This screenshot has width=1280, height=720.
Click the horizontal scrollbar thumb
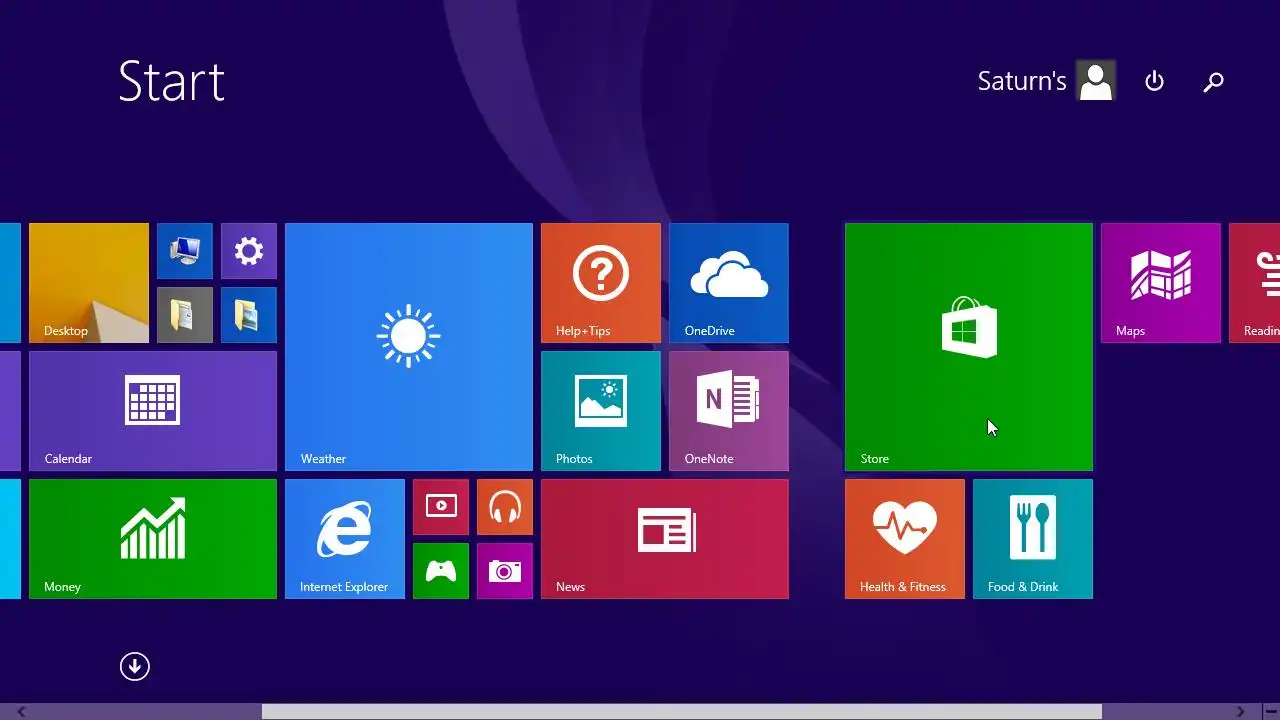point(682,711)
